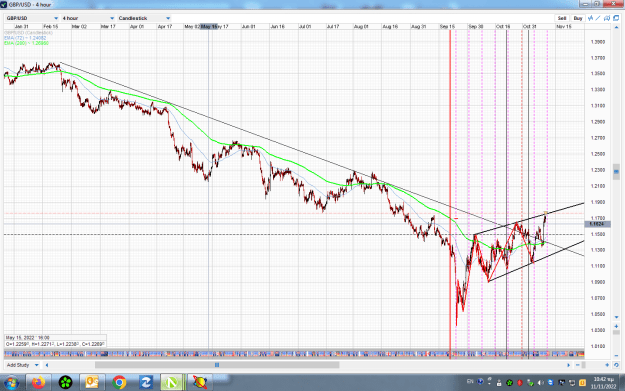
Task: Click the horizontal scrollbar left arrow
Action: click(47, 365)
